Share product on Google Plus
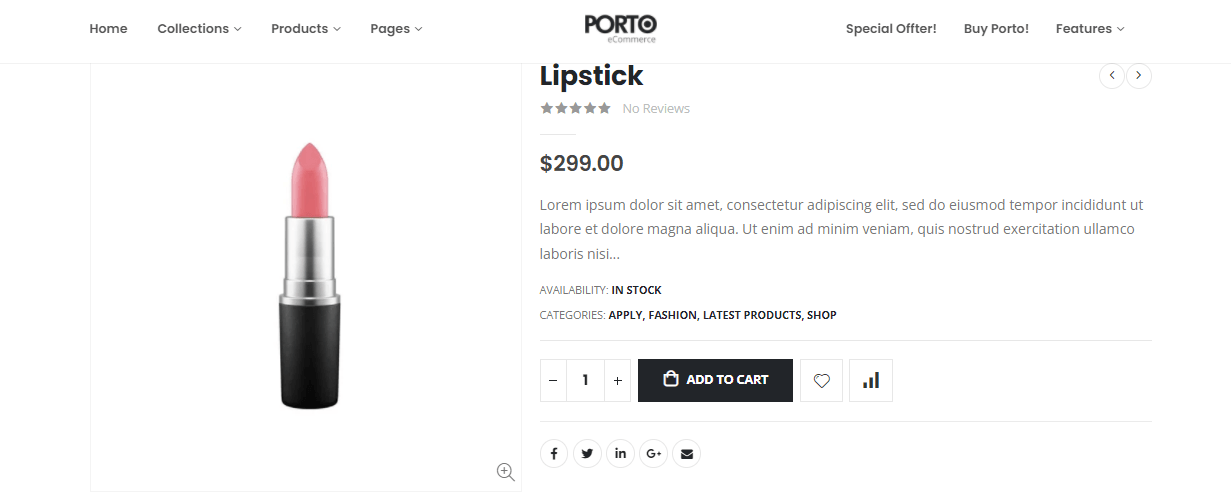 tap(654, 454)
